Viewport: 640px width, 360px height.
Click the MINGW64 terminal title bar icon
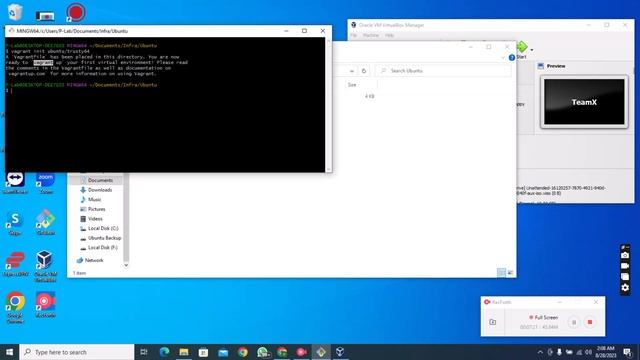[11, 31]
